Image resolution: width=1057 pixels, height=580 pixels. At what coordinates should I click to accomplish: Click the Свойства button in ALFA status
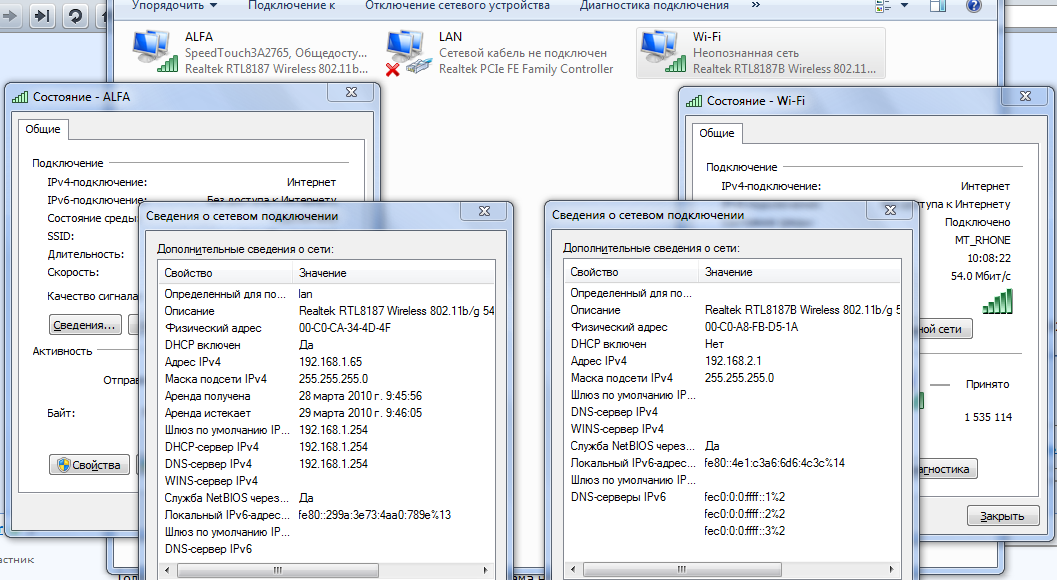click(x=89, y=465)
